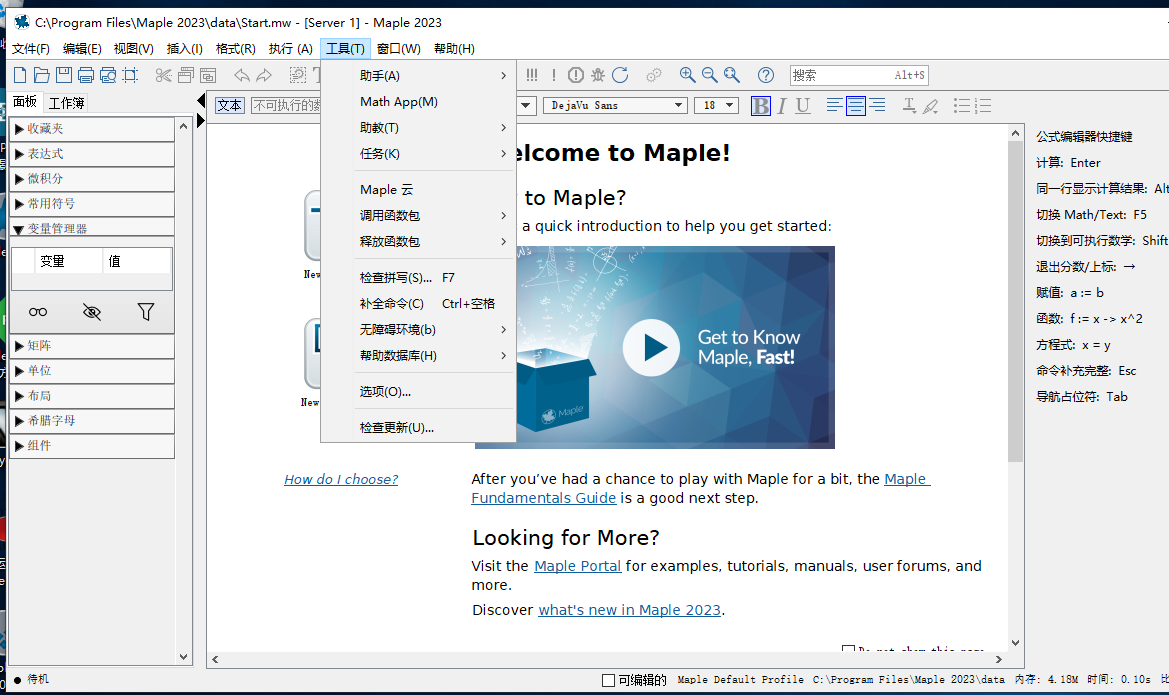
Task: Switch to the 工作簿 tab
Action: pos(66,102)
